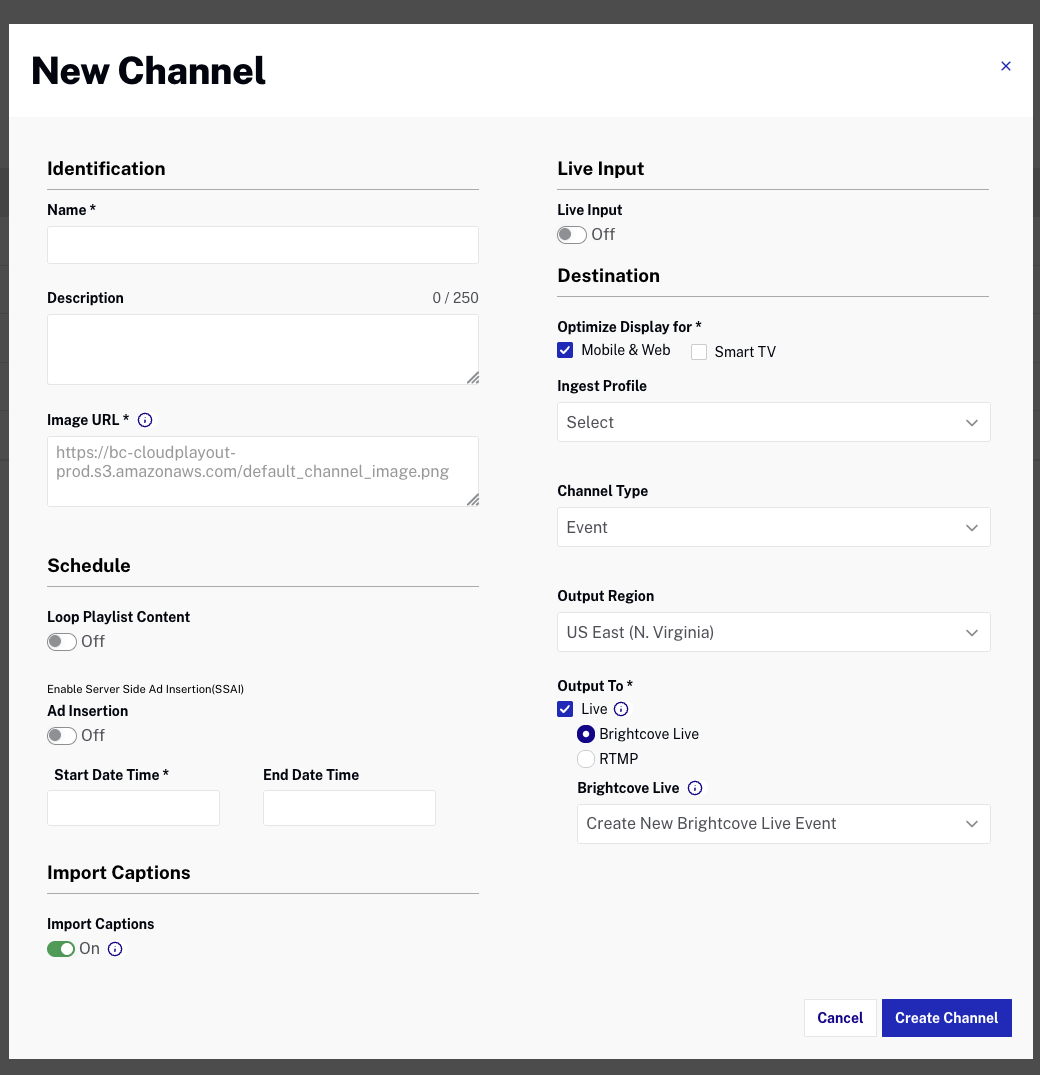Screen dimensions: 1040x1075
Task: Close the New Channel dialog with the X
Action: point(1006,66)
